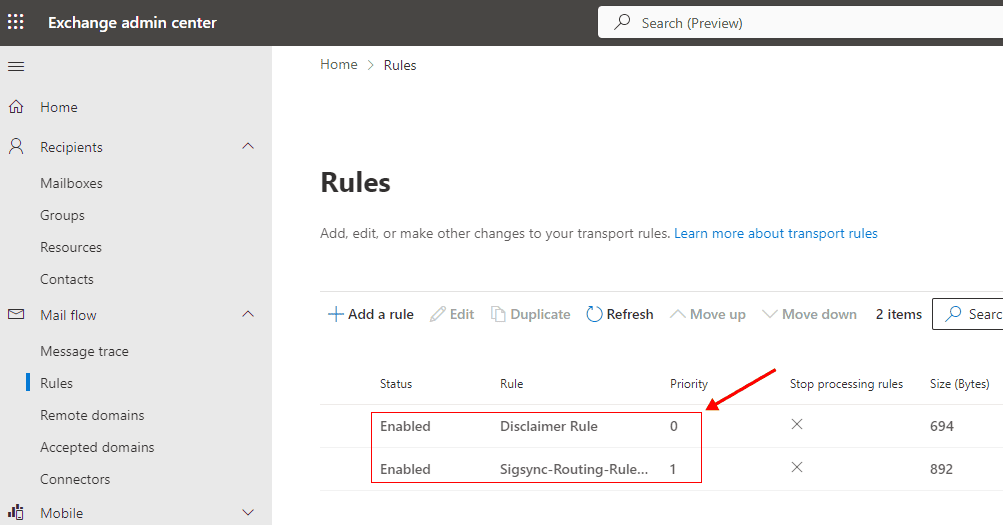Open the app launcher waffle icon

[16, 22]
